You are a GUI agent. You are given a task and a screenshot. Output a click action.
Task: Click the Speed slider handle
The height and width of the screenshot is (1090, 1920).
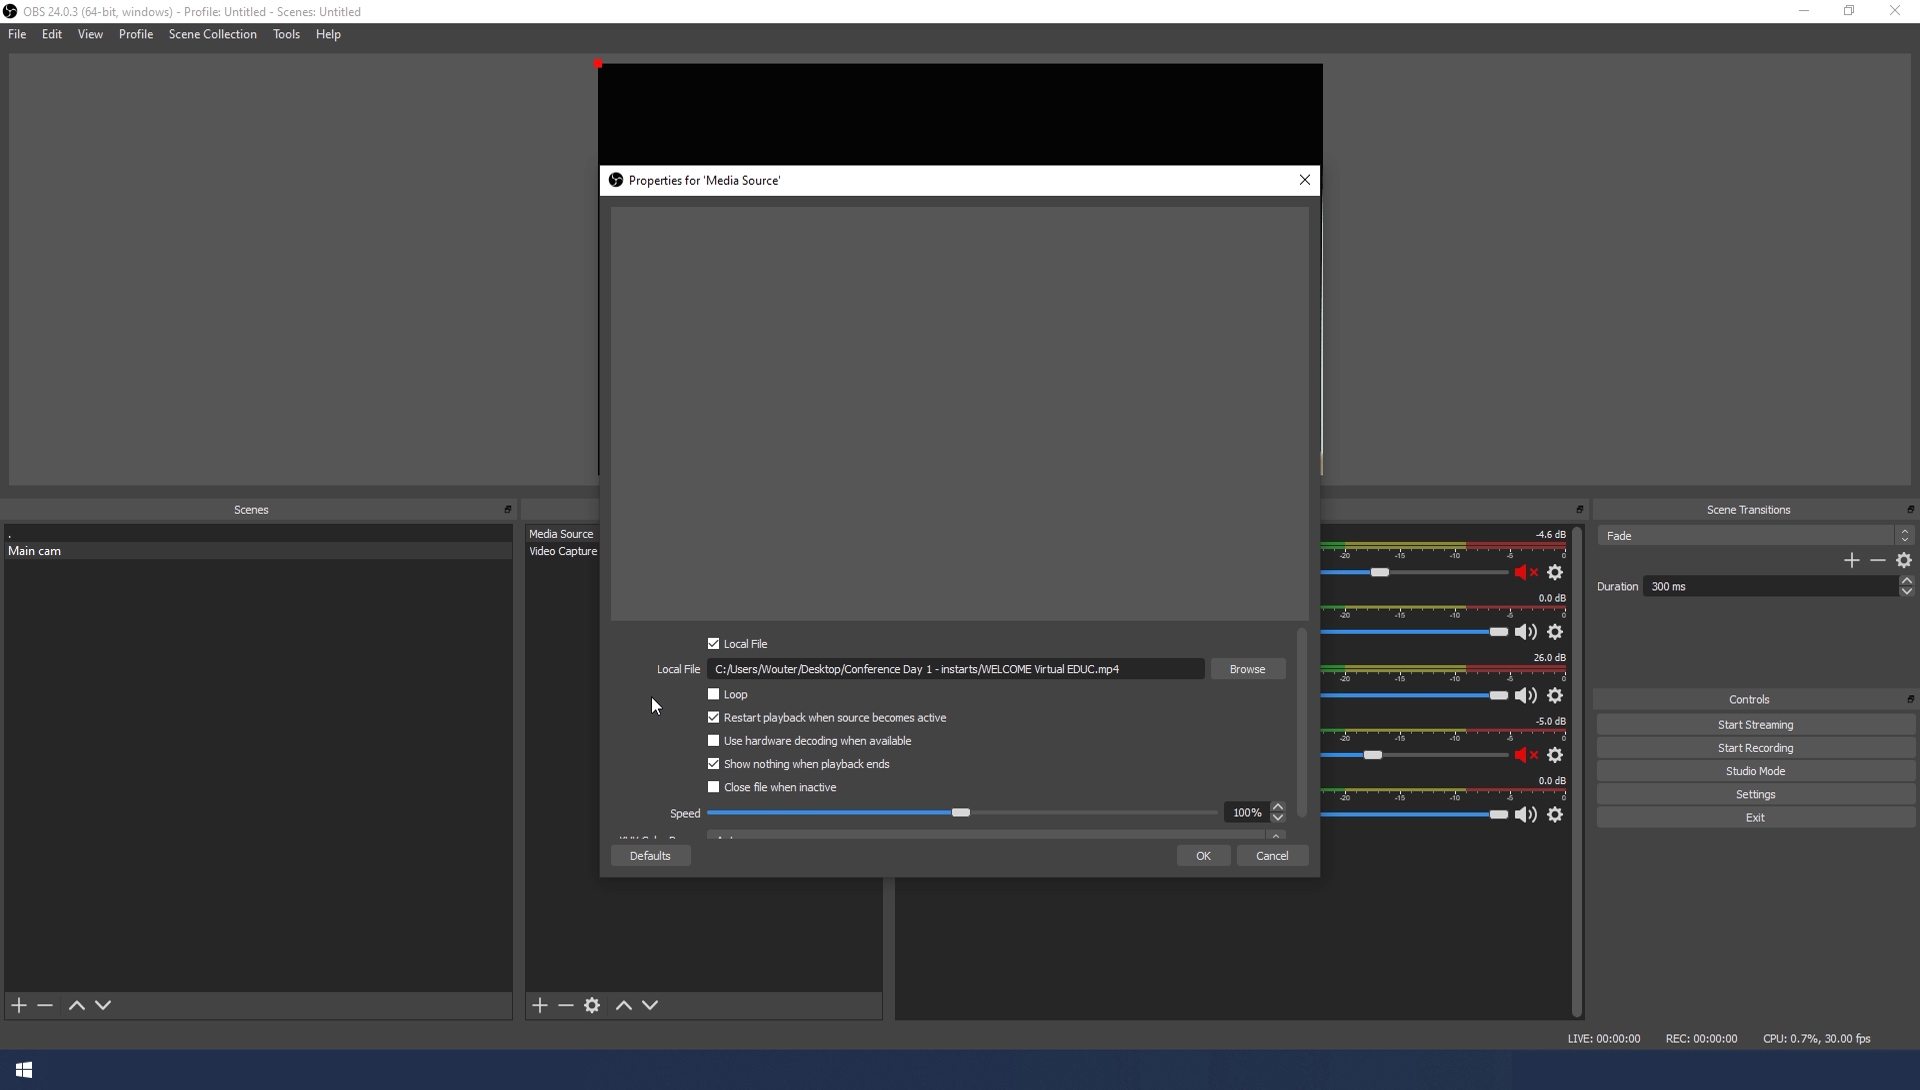[x=961, y=813]
